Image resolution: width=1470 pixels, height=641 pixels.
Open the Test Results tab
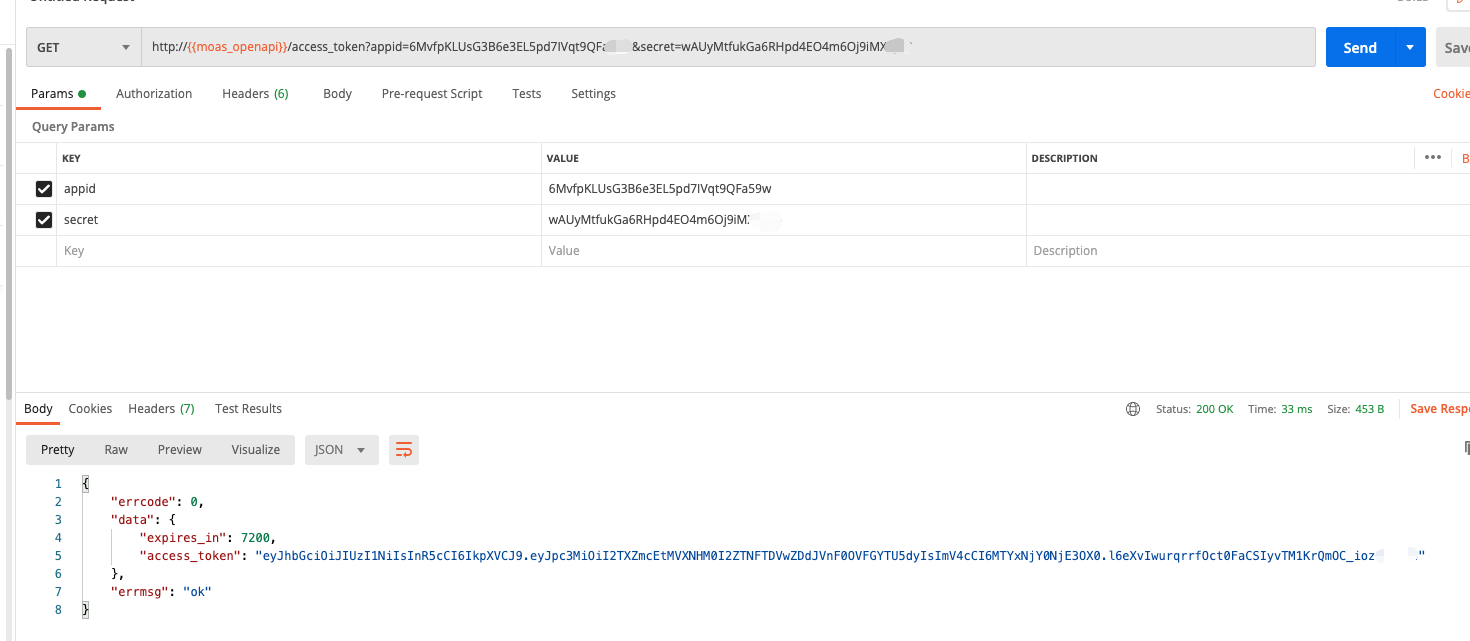248,409
